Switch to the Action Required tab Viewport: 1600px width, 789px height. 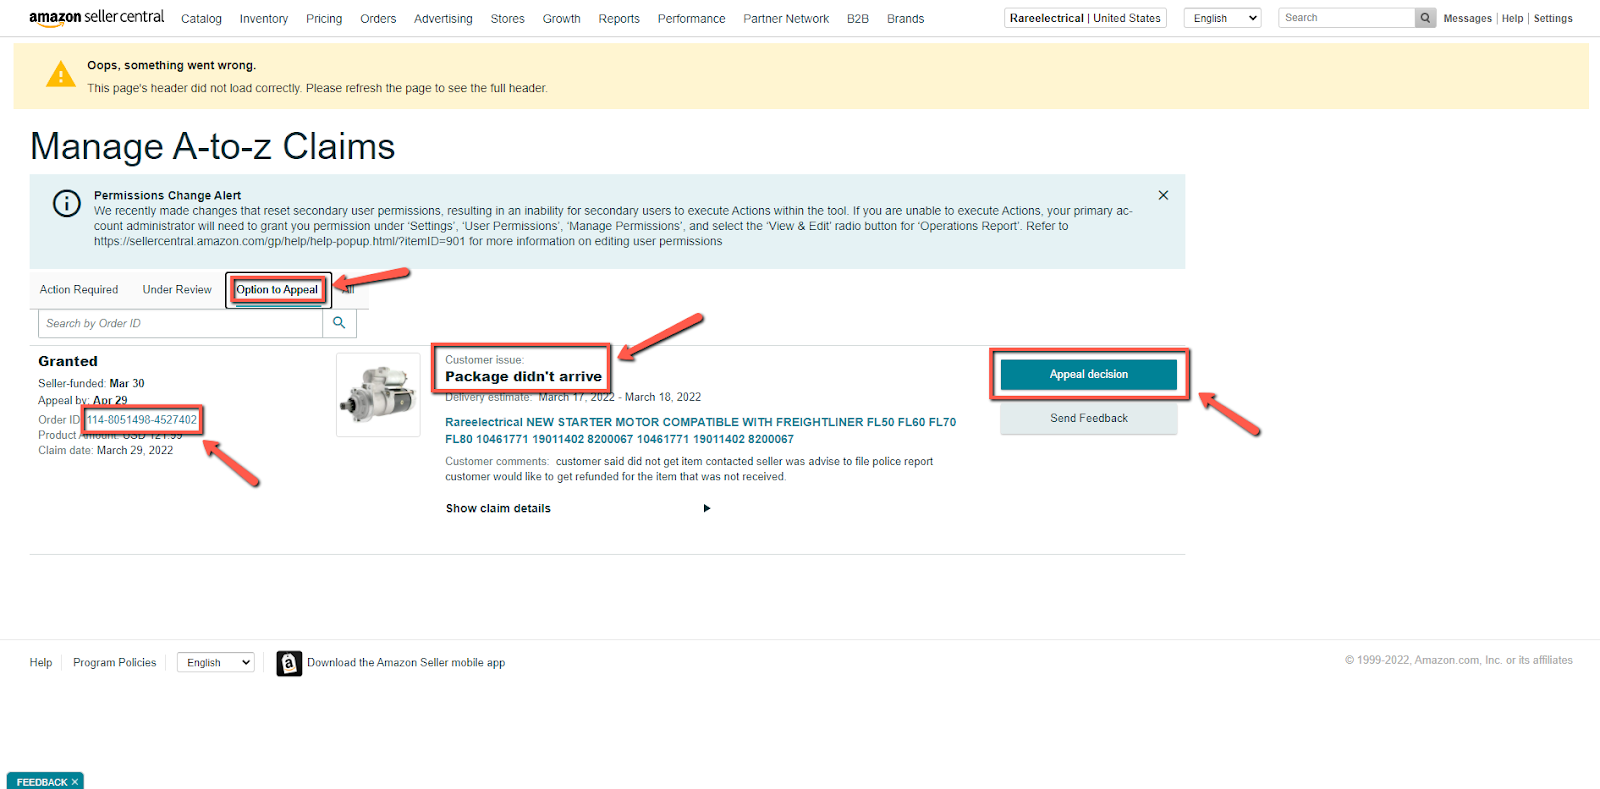(x=79, y=290)
